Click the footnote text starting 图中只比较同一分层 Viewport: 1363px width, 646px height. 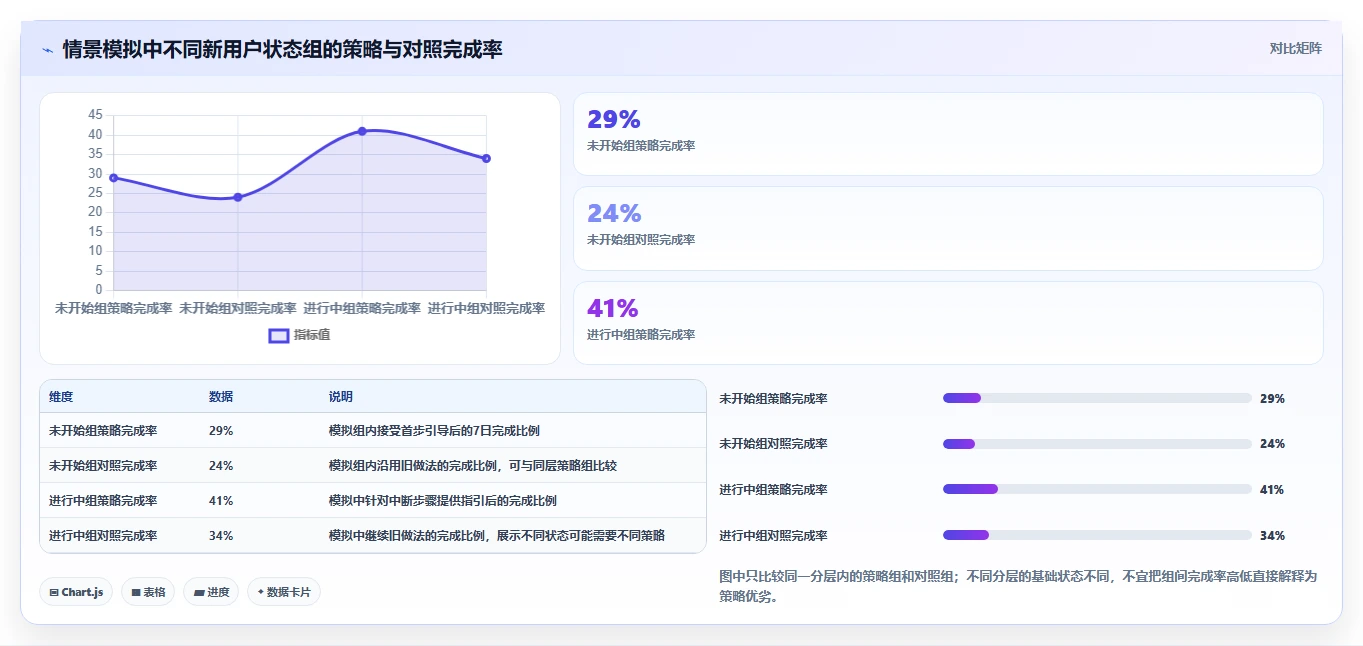(1018, 586)
